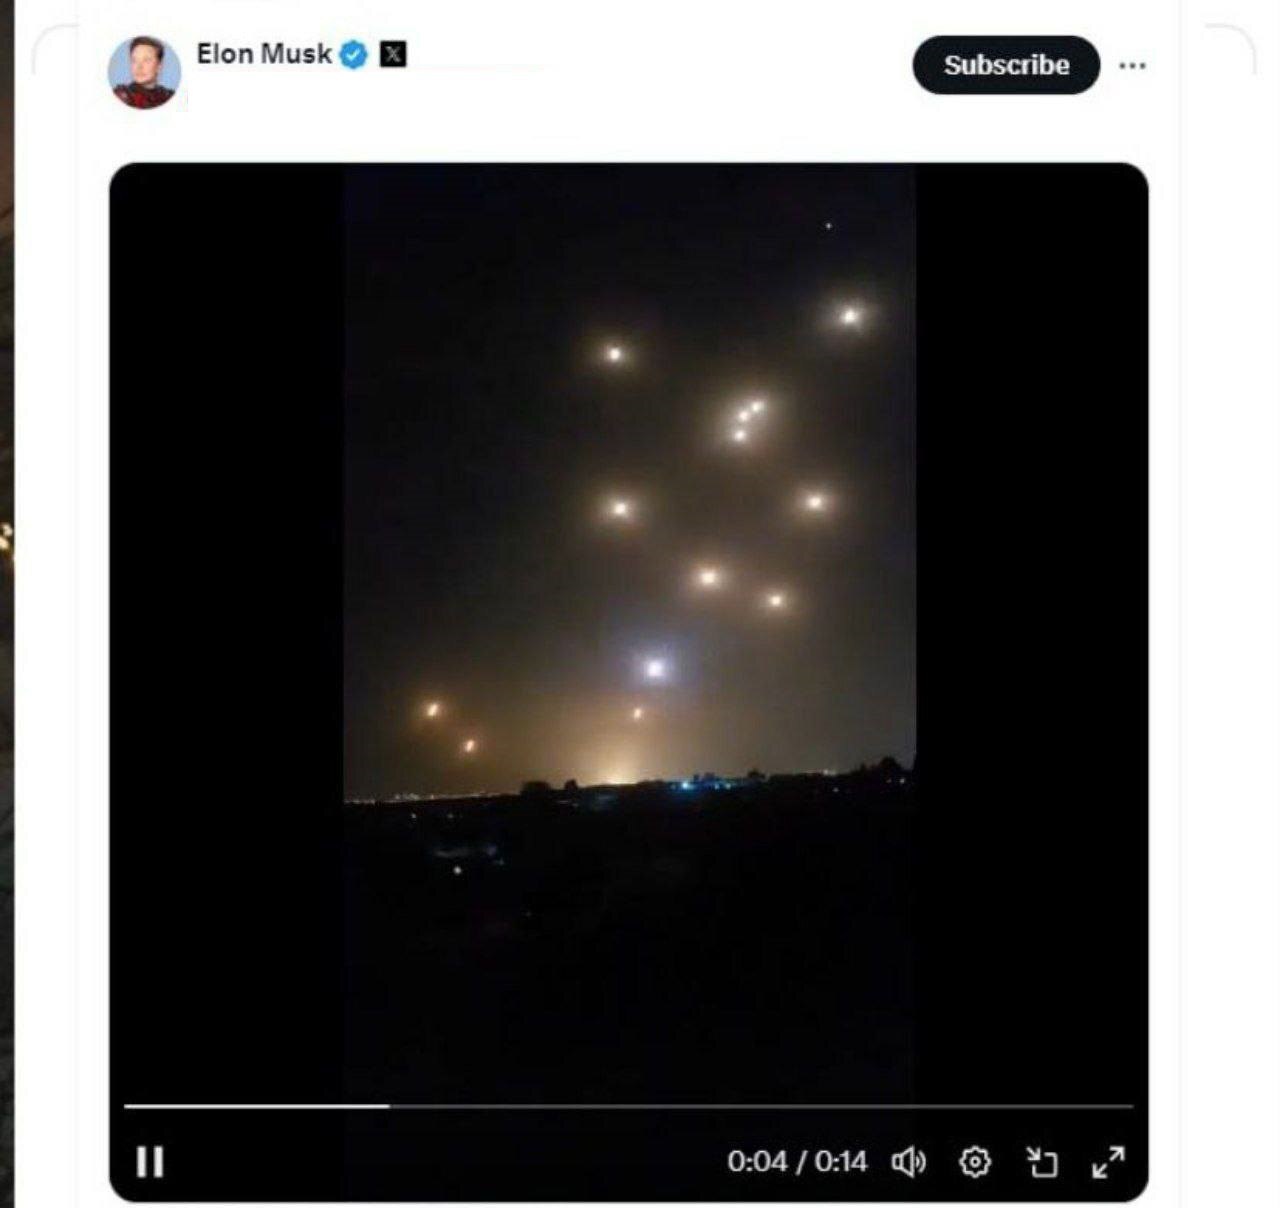Click the Subscribe button

1006,65
